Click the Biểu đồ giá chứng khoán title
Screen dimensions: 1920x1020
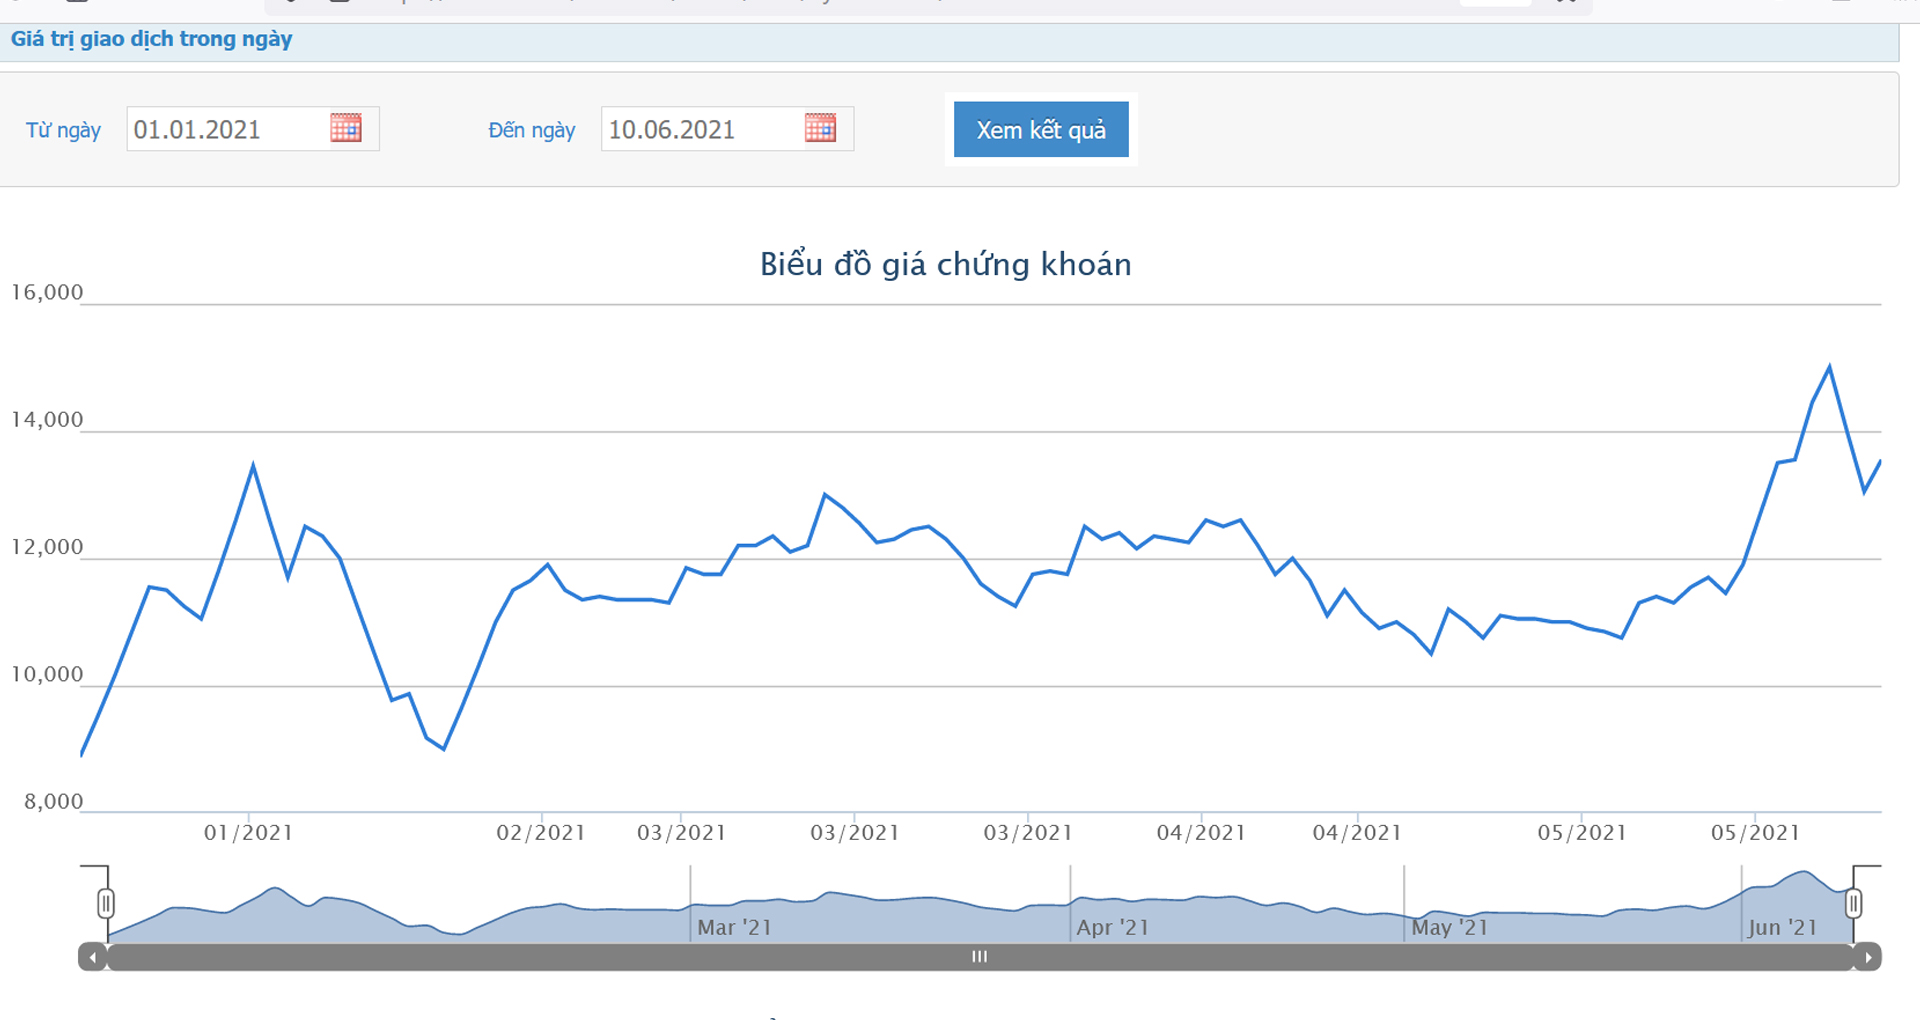pyautogui.click(x=945, y=264)
